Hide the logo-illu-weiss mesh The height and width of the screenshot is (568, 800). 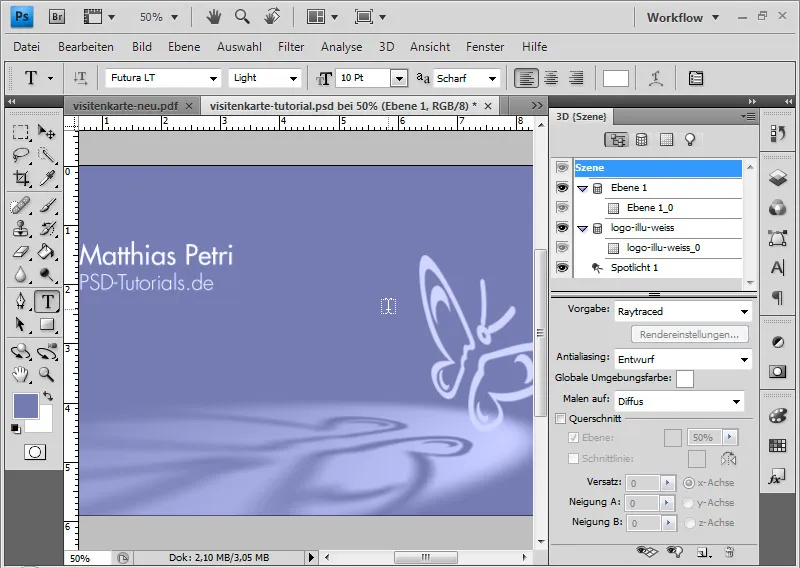(x=562, y=228)
